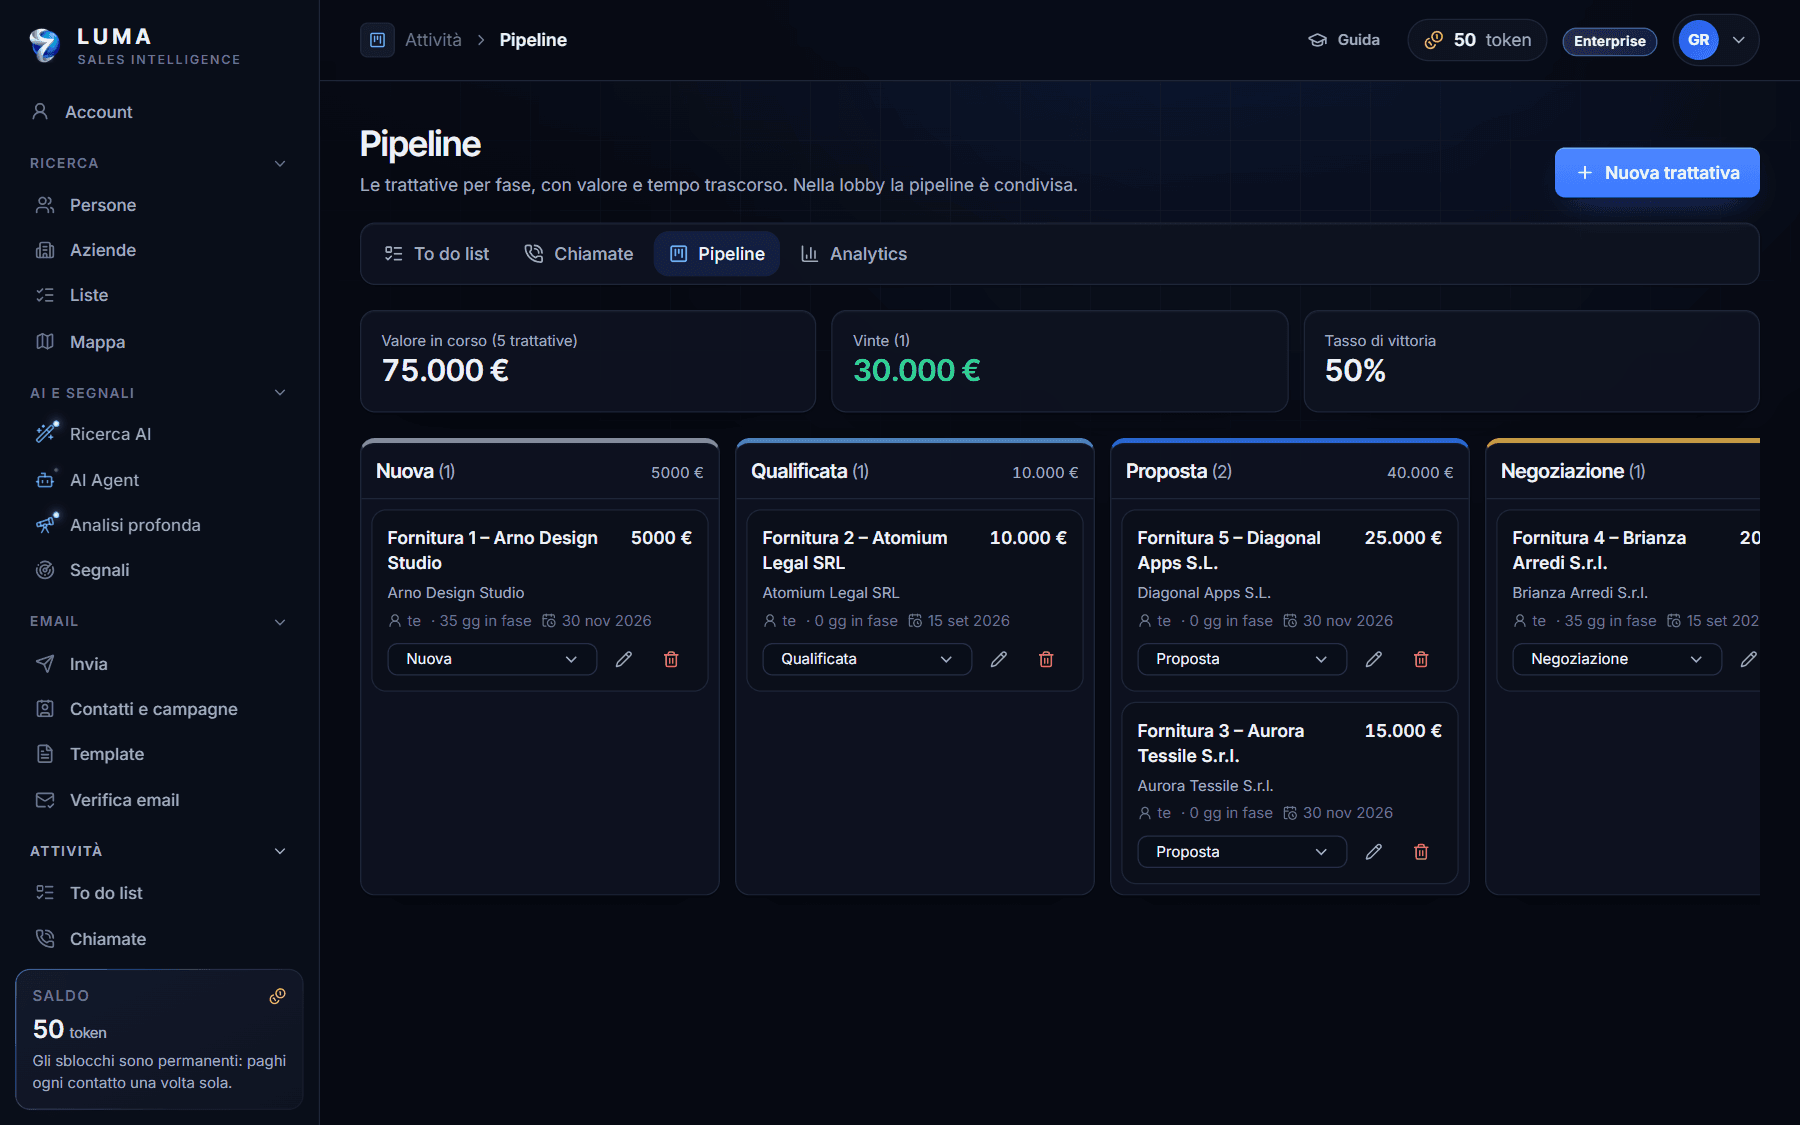Click the Enterprise plan badge
Viewport: 1800px width, 1125px height.
tap(1610, 41)
